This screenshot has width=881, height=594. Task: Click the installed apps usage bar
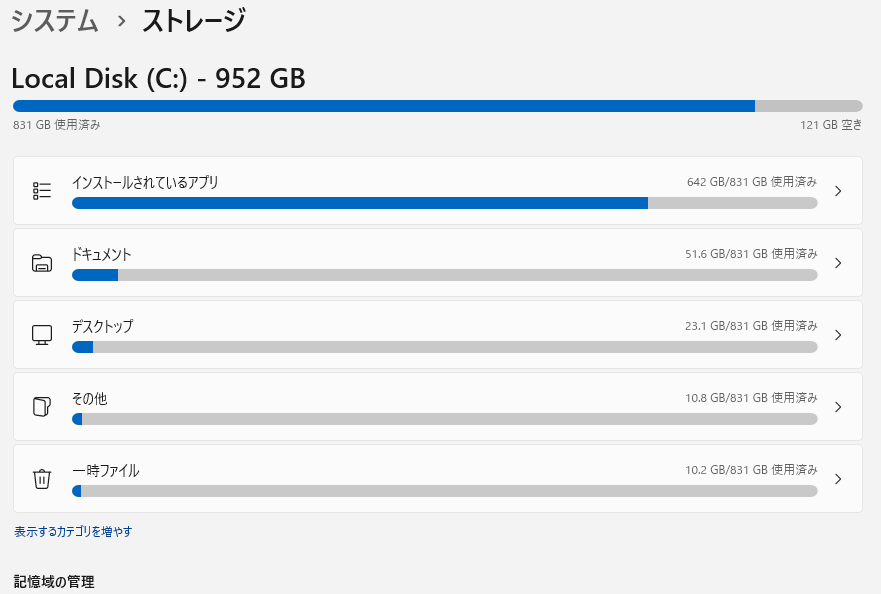pyautogui.click(x=444, y=203)
